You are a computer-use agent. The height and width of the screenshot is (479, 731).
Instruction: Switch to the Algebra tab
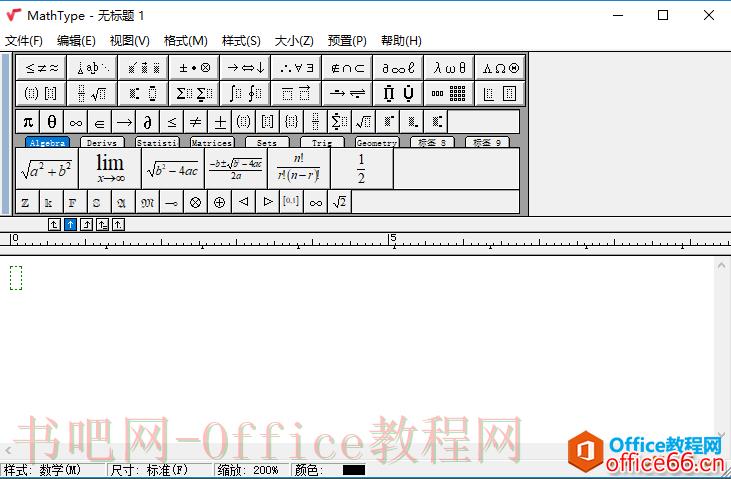(x=47, y=142)
